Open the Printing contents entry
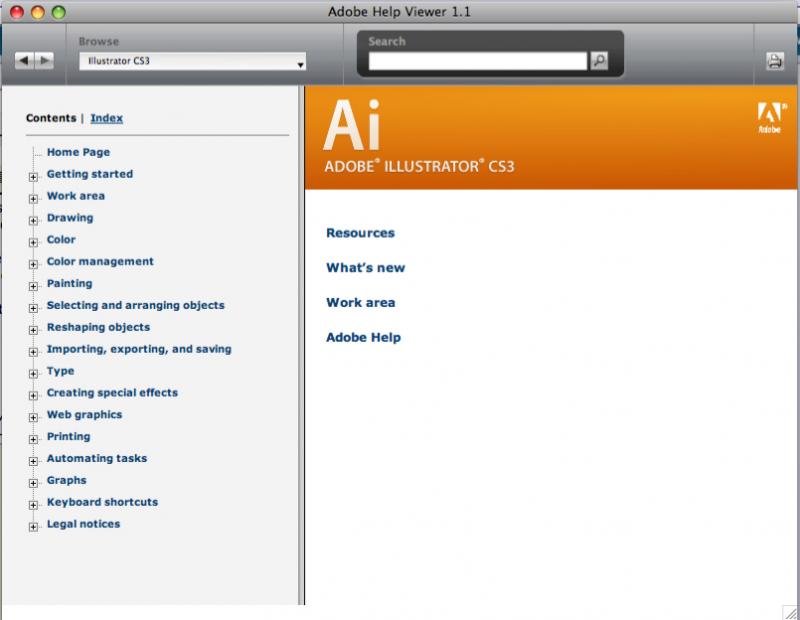This screenshot has width=800, height=620. click(68, 437)
